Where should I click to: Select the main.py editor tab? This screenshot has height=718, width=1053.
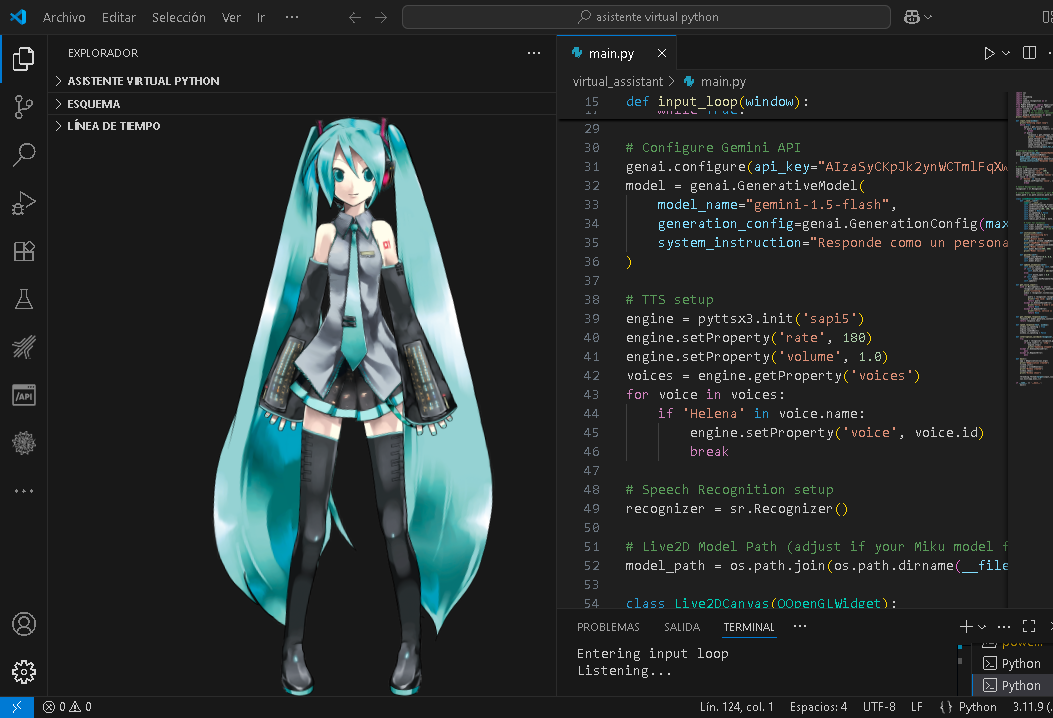click(611, 53)
